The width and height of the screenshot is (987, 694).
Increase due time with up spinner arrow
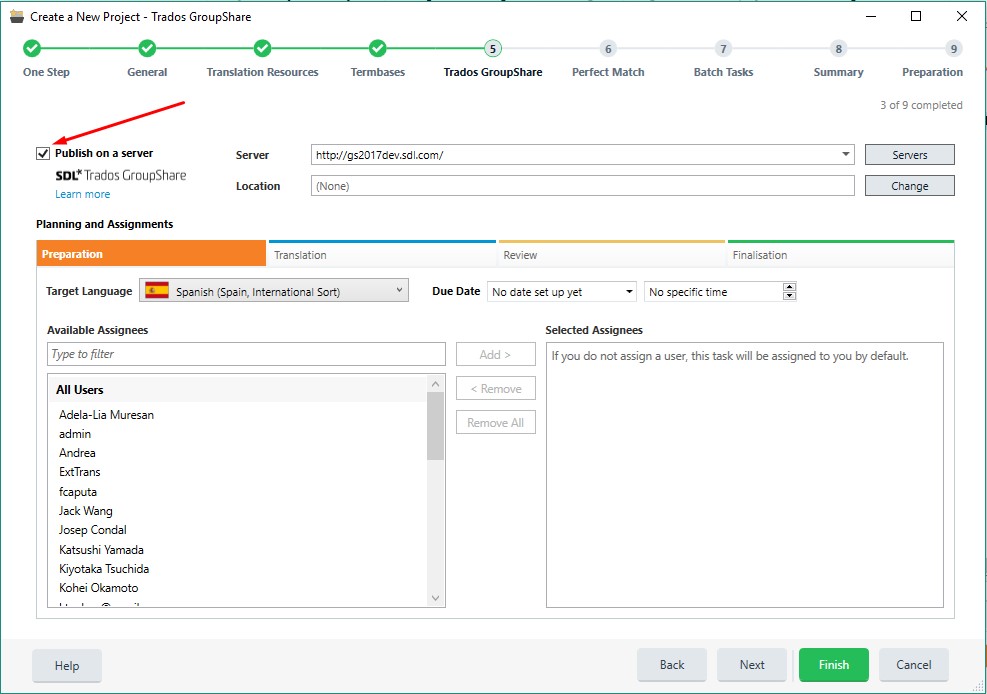[789, 287]
